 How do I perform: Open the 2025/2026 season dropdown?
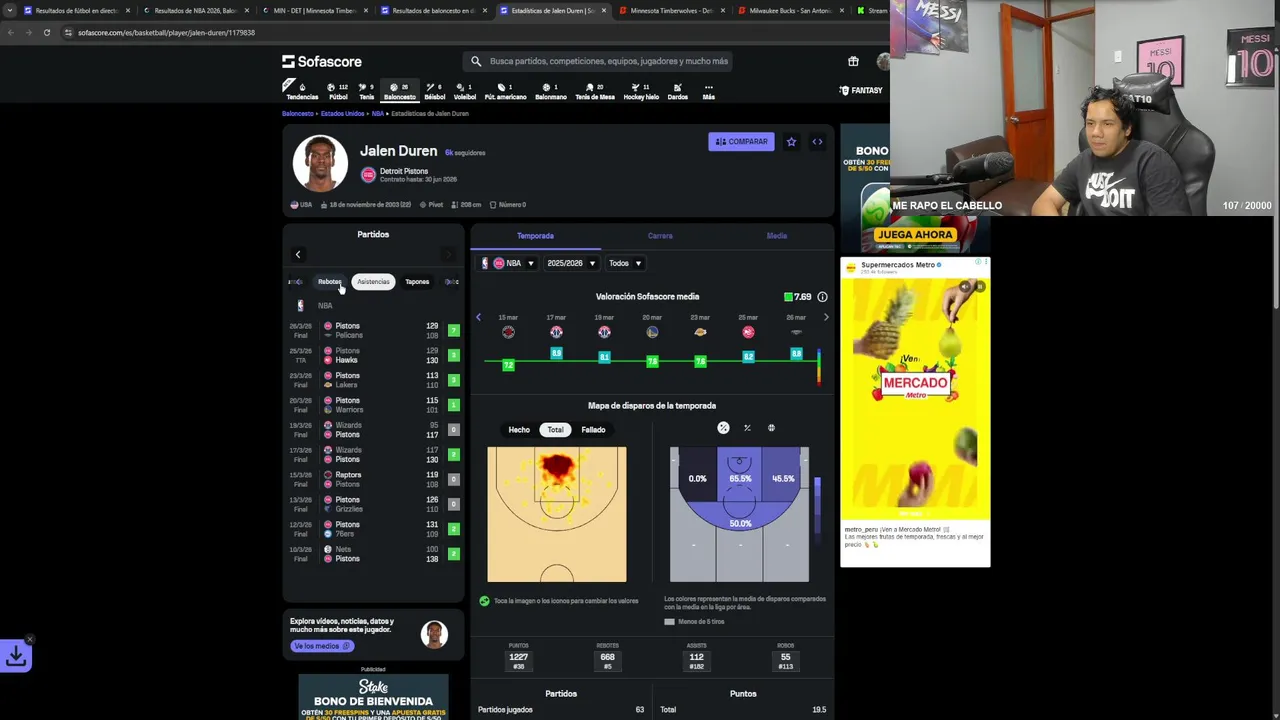[x=571, y=263]
